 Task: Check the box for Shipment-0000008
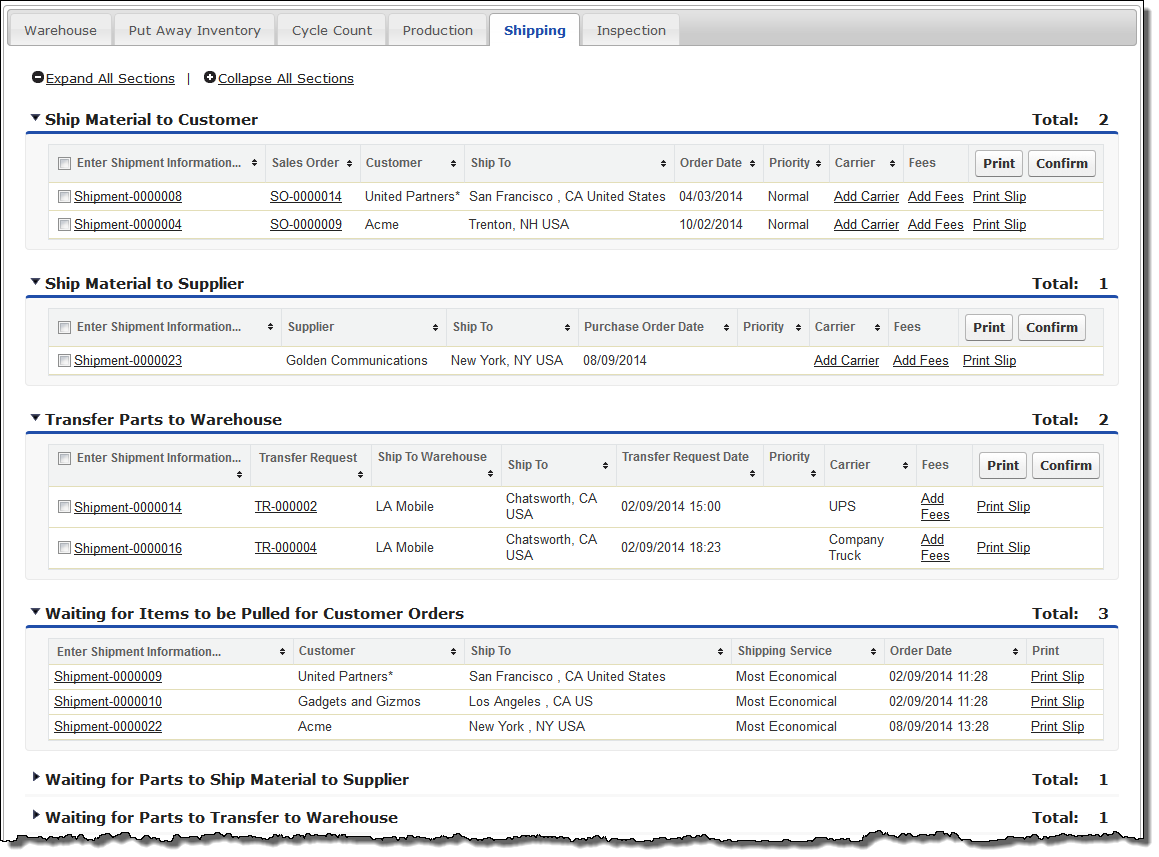[x=65, y=197]
